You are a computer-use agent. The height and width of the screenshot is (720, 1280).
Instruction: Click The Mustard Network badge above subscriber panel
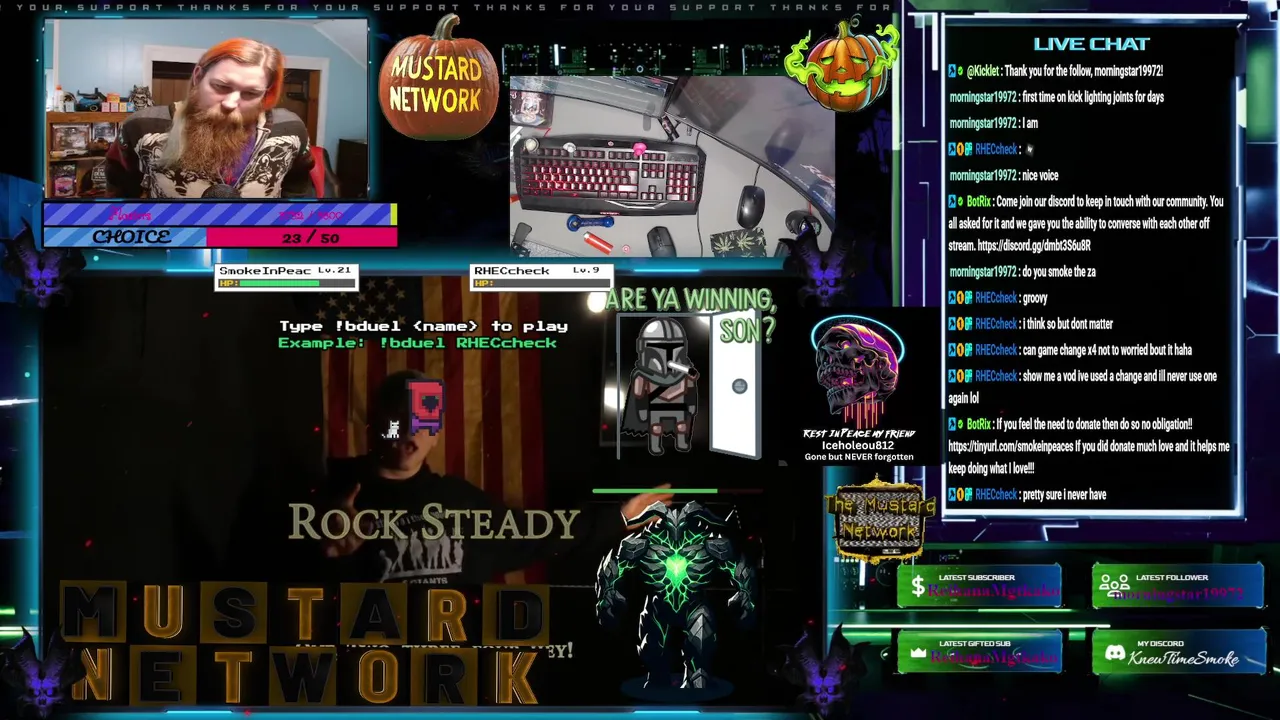pyautogui.click(x=881, y=519)
